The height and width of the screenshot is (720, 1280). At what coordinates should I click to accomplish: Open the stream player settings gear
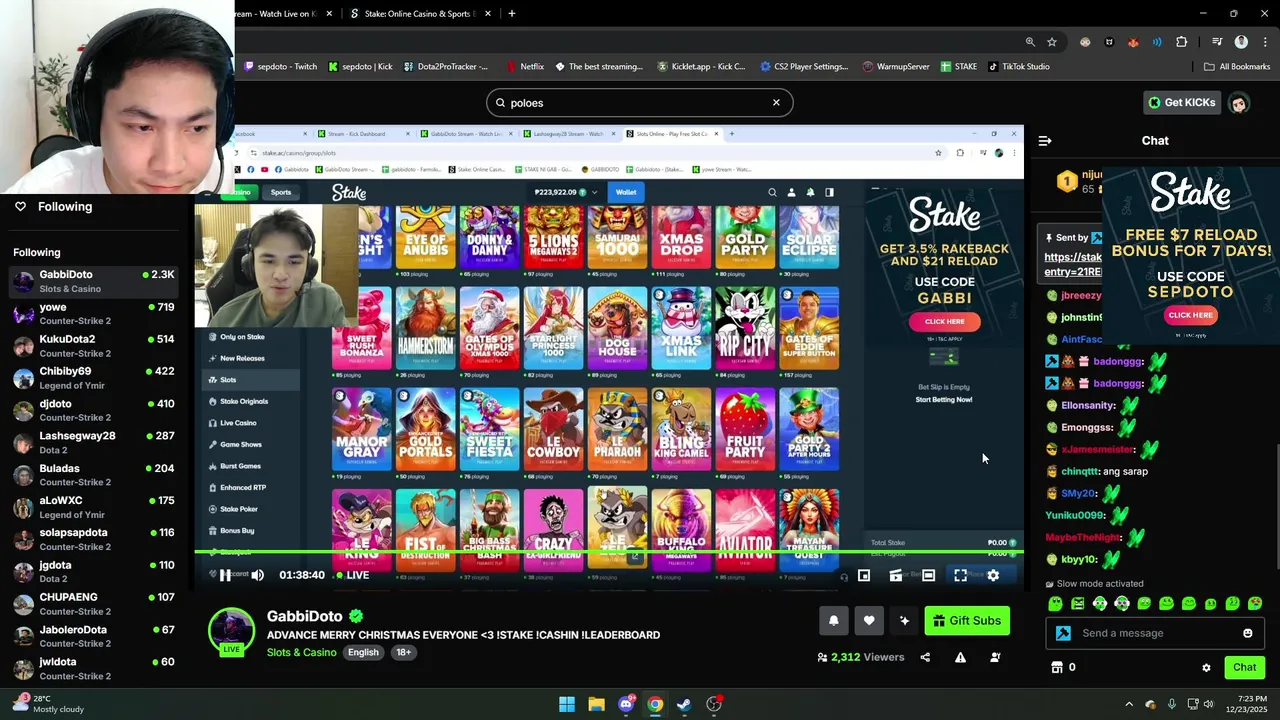click(993, 575)
